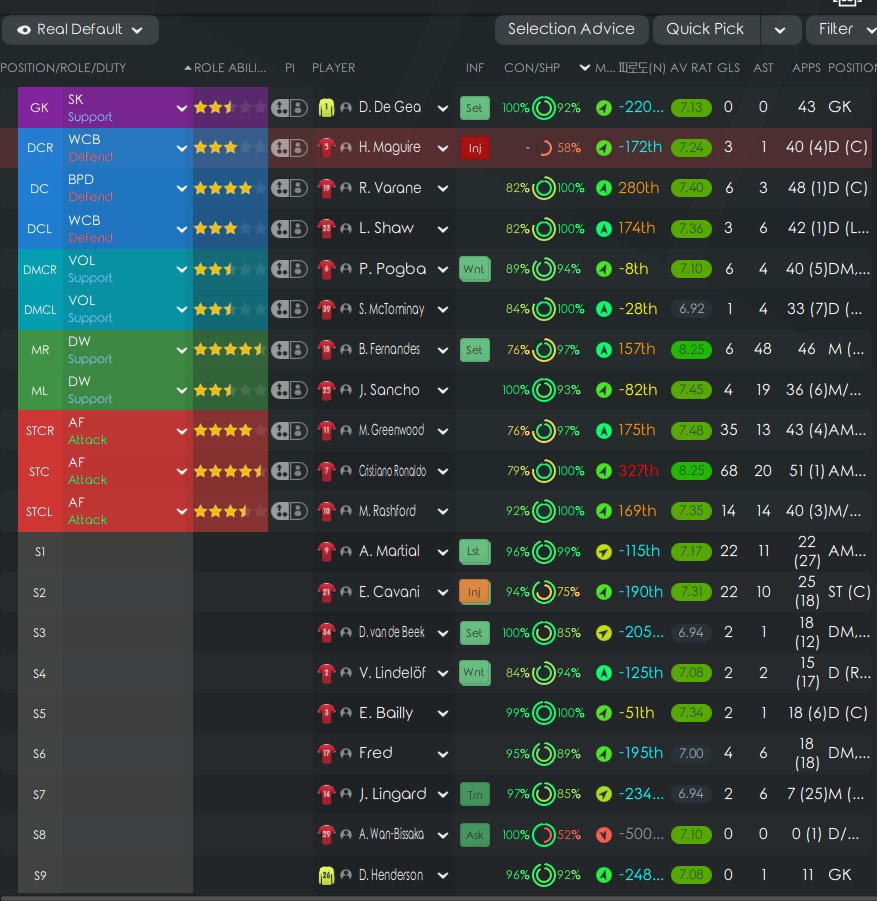
Task: Click the Wnt badge for P. Pogba
Action: click(475, 269)
